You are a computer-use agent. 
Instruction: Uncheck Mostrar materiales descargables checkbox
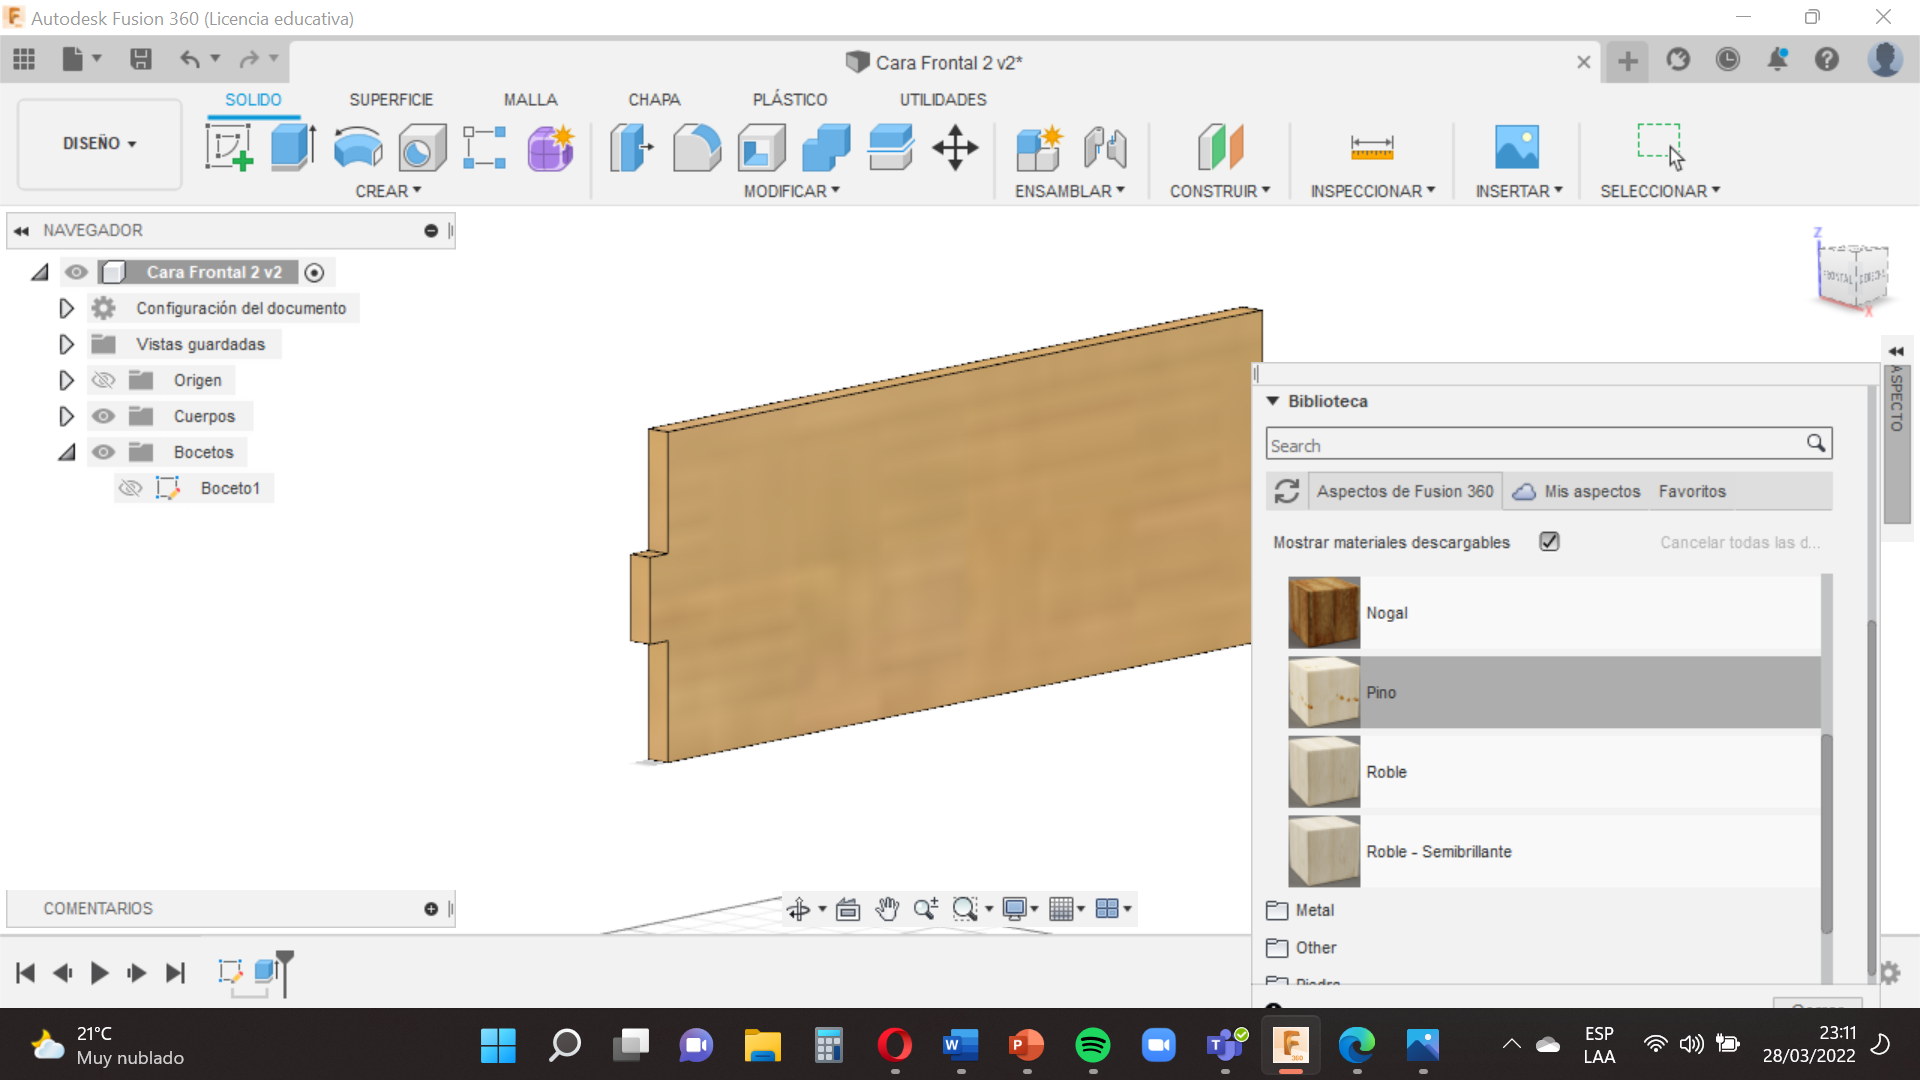pos(1549,541)
